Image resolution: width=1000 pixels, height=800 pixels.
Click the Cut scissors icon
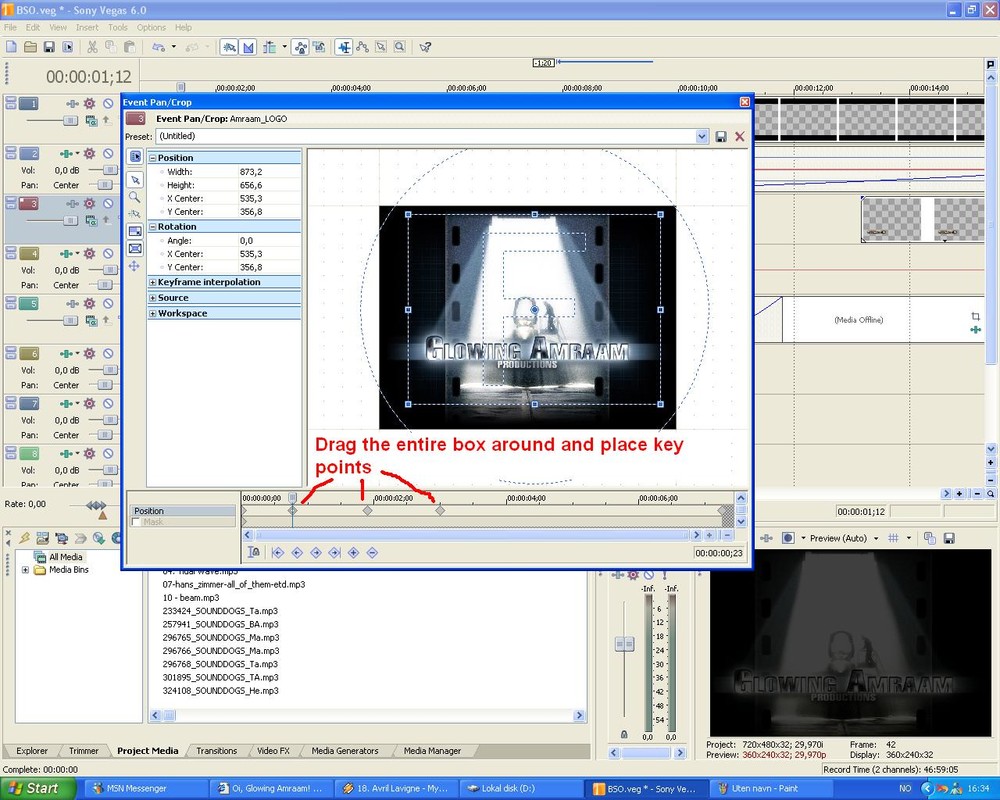92,47
